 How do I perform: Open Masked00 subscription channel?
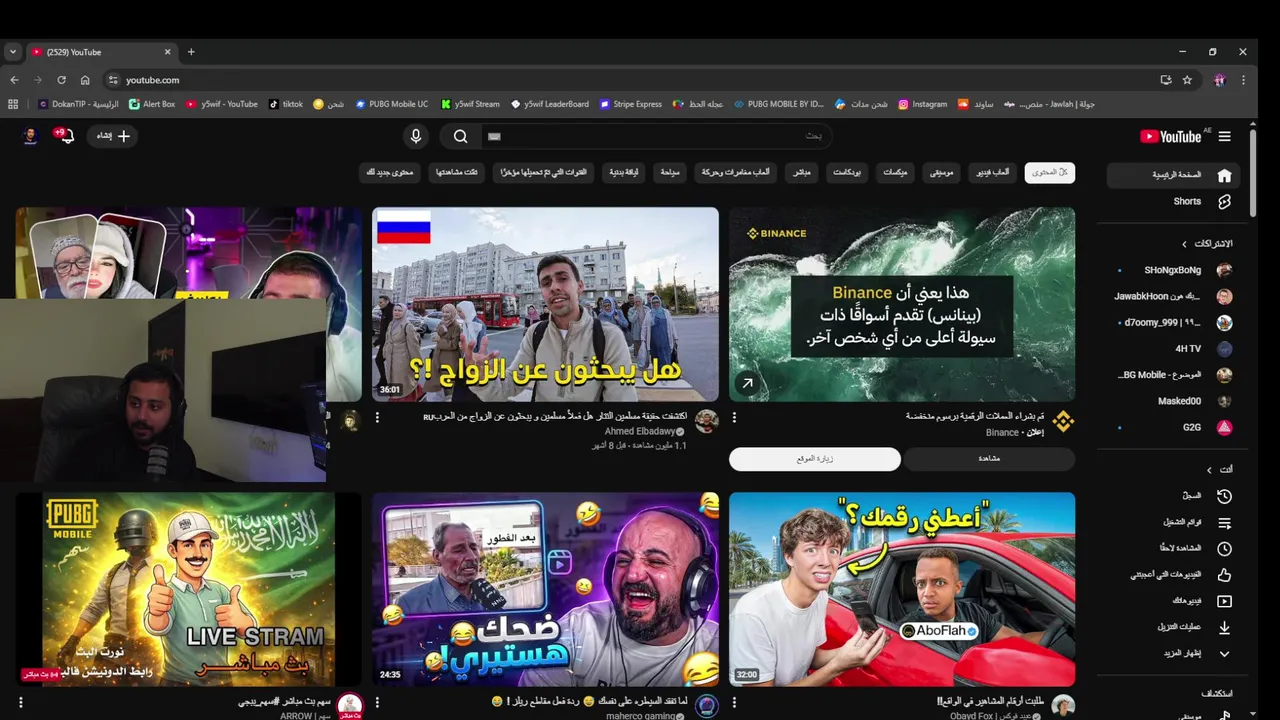[1174, 401]
